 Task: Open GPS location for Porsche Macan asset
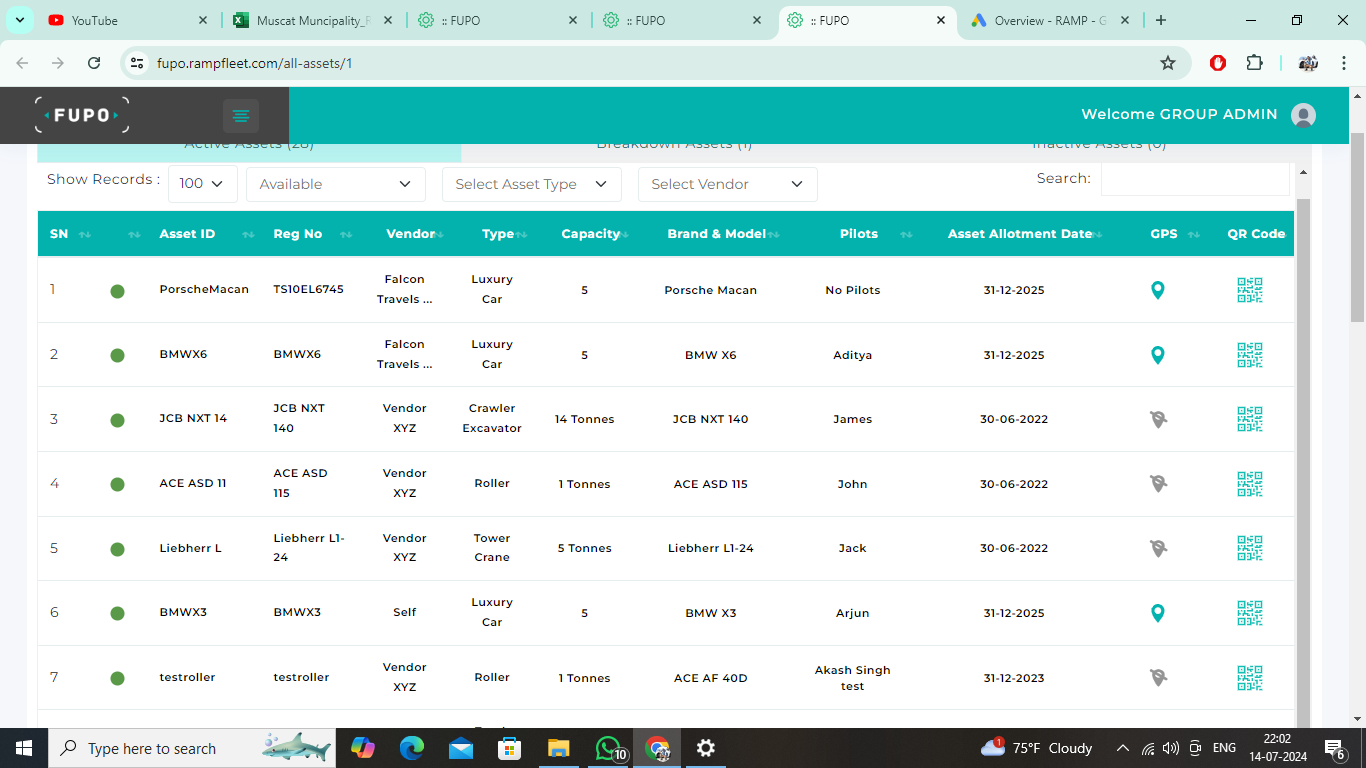(x=1157, y=290)
